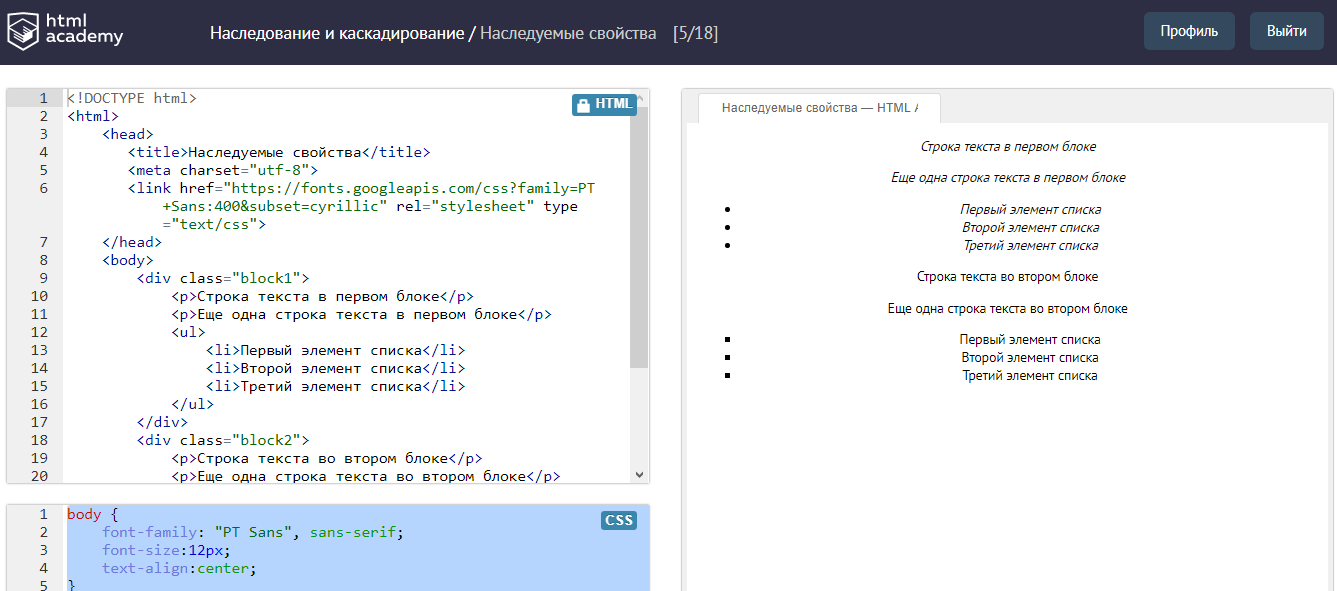Click the HTML Academy logo

(65, 31)
